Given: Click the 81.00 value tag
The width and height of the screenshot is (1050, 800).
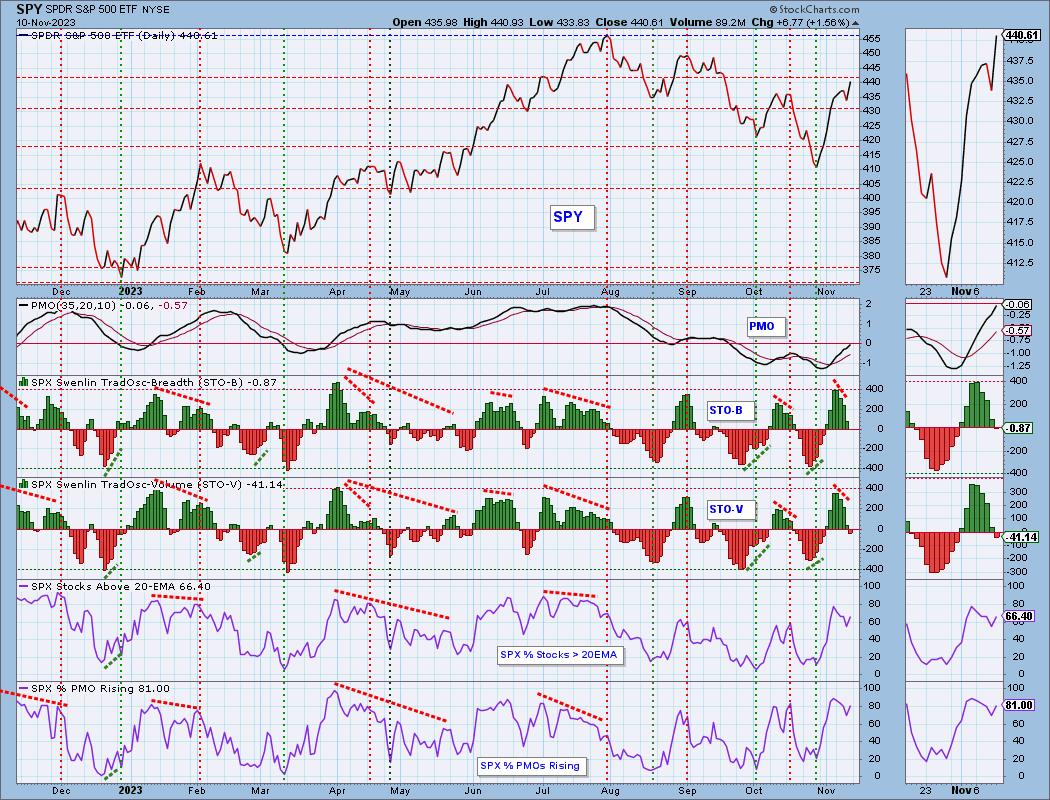Looking at the screenshot, I should 1019,705.
